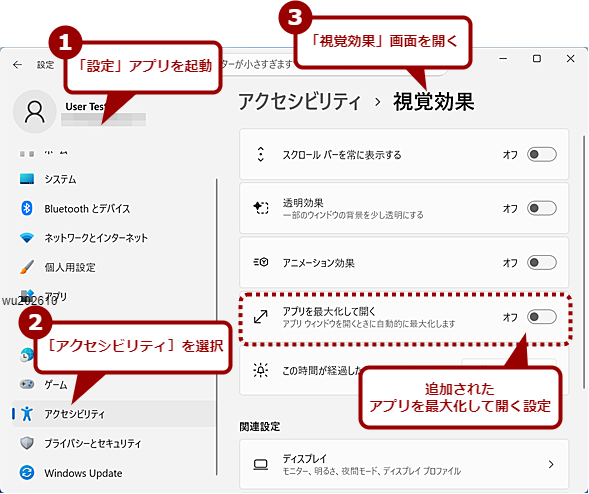Select アクセシビリティ in the sidebar

tap(113, 414)
